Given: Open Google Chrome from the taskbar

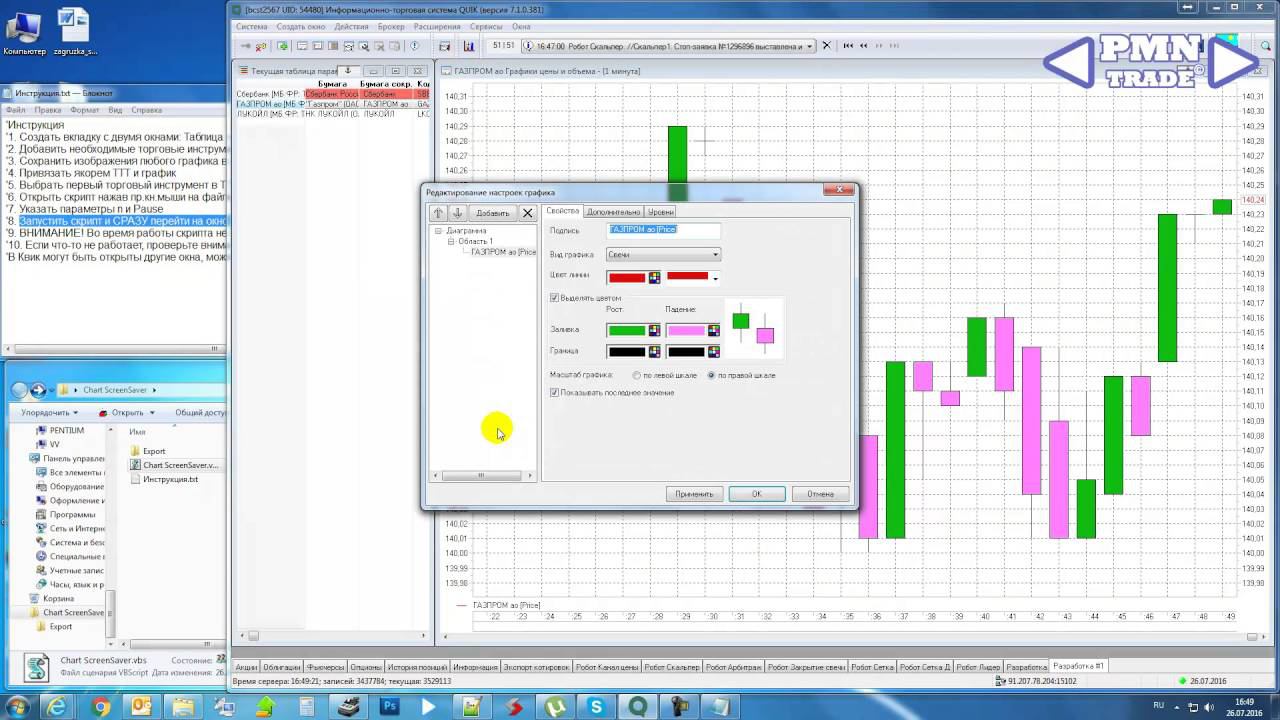Looking at the screenshot, I should pyautogui.click(x=100, y=707).
